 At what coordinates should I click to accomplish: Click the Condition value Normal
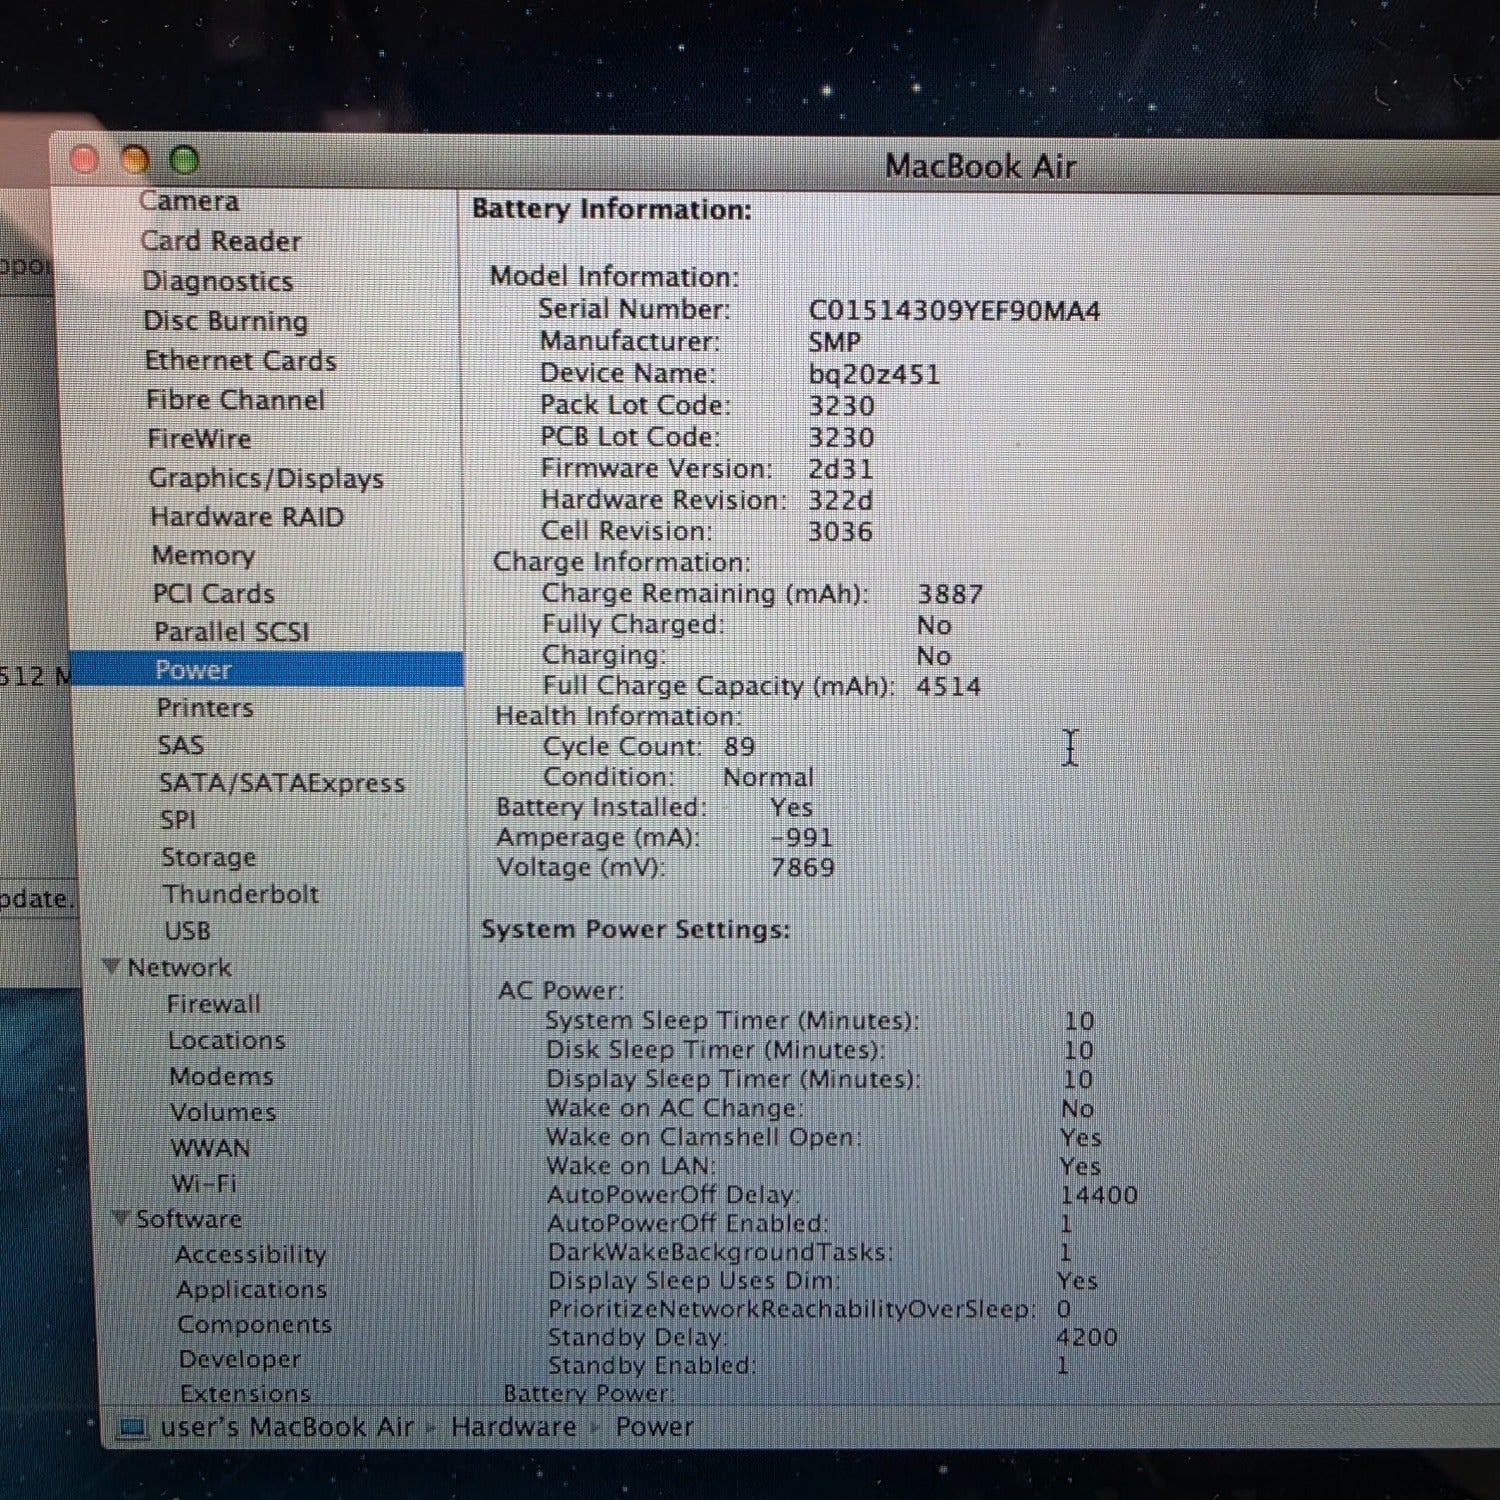coord(768,777)
